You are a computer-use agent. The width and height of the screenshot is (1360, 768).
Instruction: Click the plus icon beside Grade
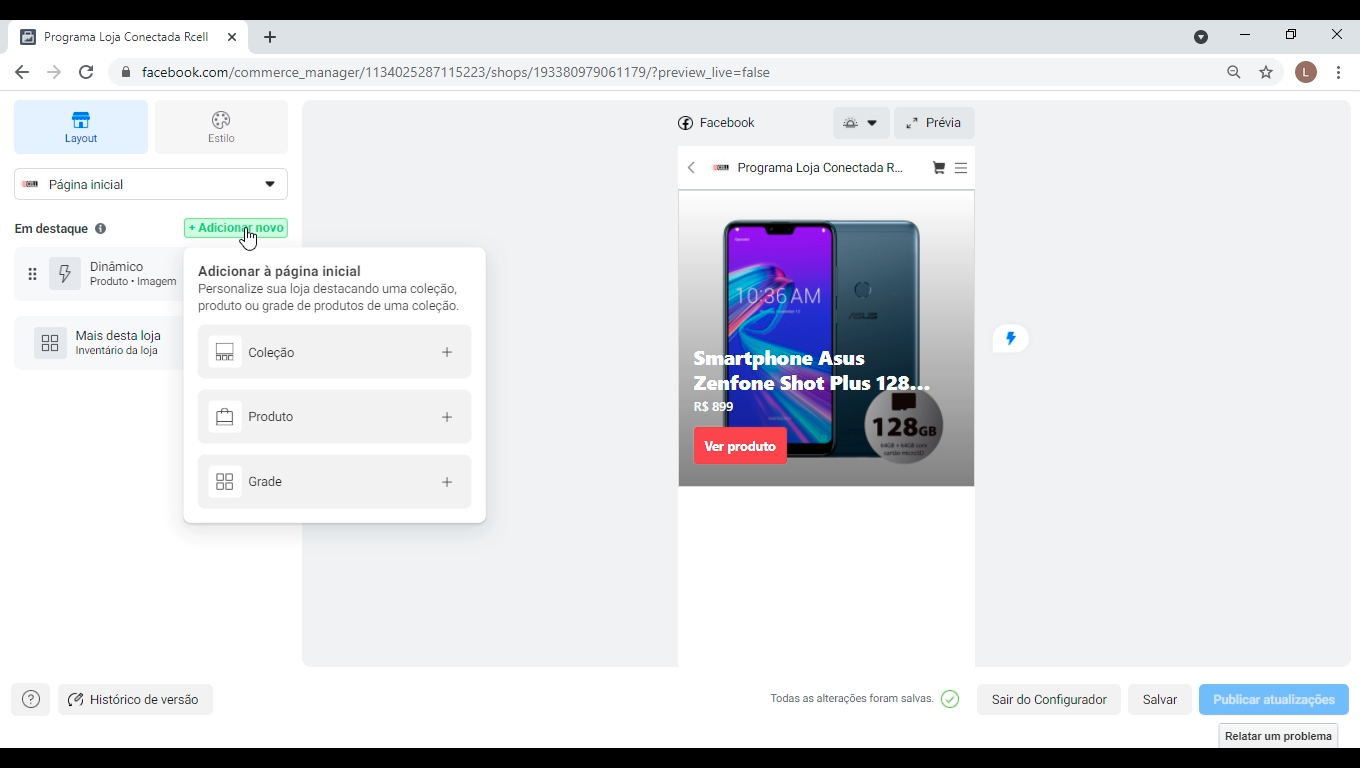click(447, 482)
